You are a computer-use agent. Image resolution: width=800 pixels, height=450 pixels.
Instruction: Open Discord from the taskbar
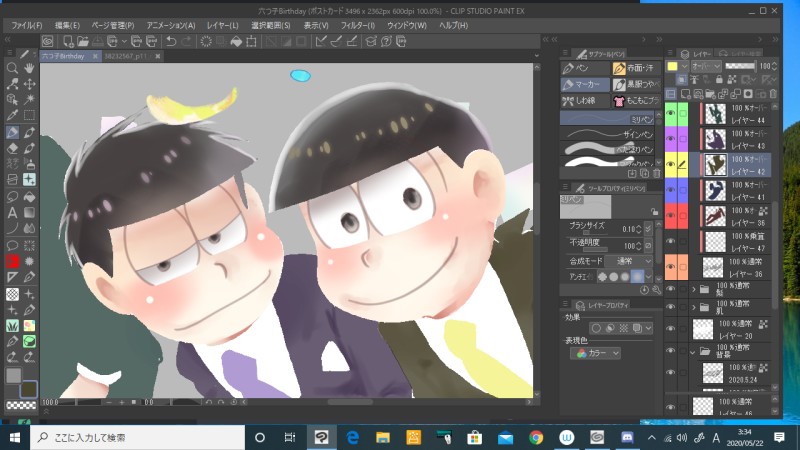pos(627,437)
